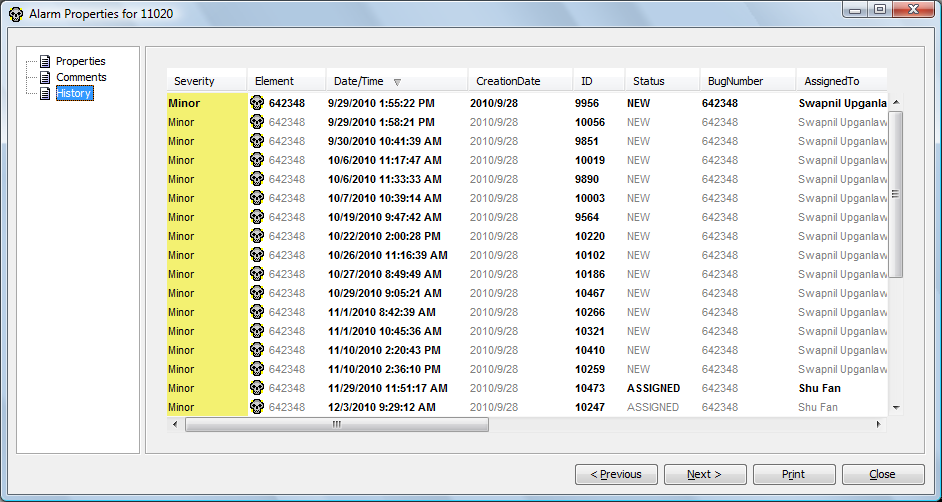Click the ID cell 9851
Screen dimensions: 942x502
[587, 141]
